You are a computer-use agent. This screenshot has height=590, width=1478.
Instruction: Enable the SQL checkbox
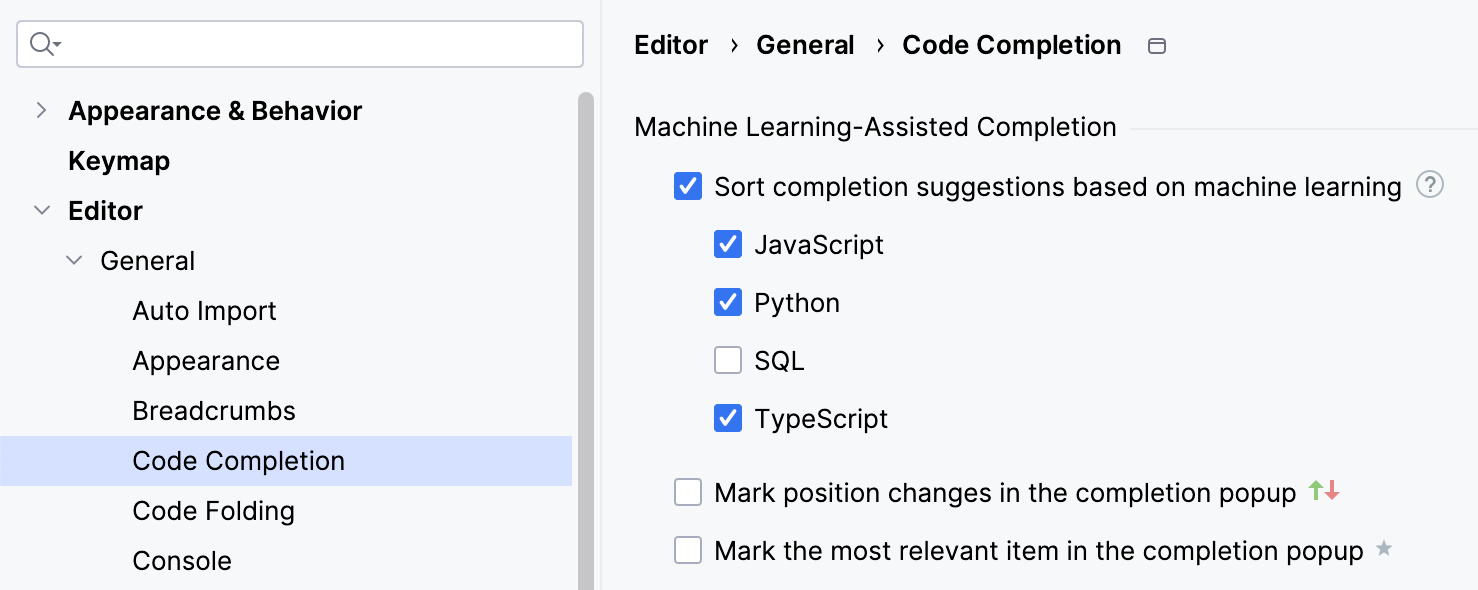click(728, 361)
